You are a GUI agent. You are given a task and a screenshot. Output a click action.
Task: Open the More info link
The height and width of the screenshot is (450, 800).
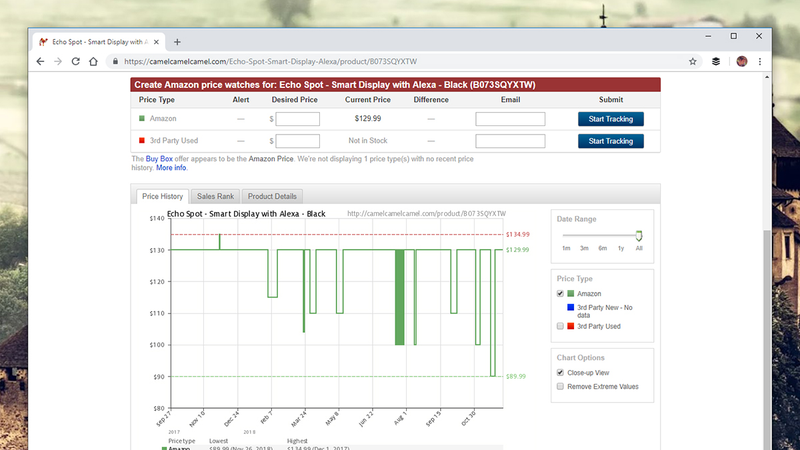171,167
